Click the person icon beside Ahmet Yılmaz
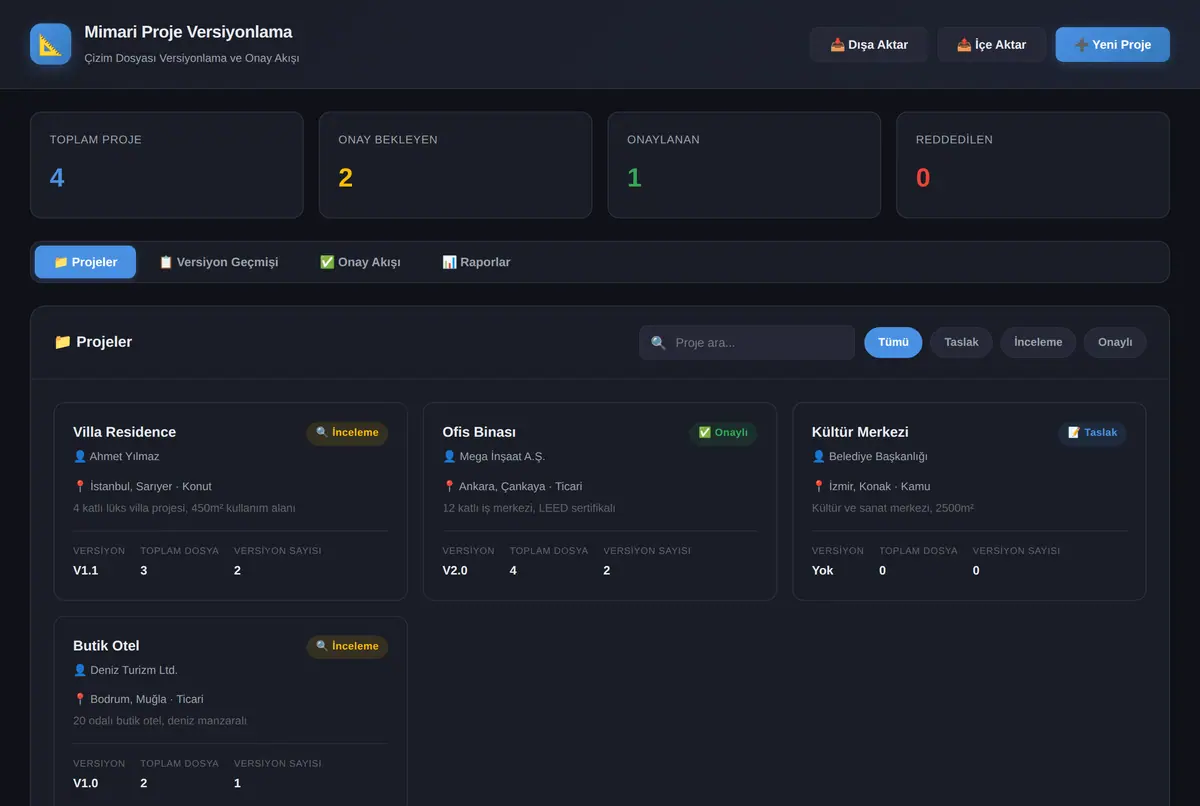 [x=80, y=456]
